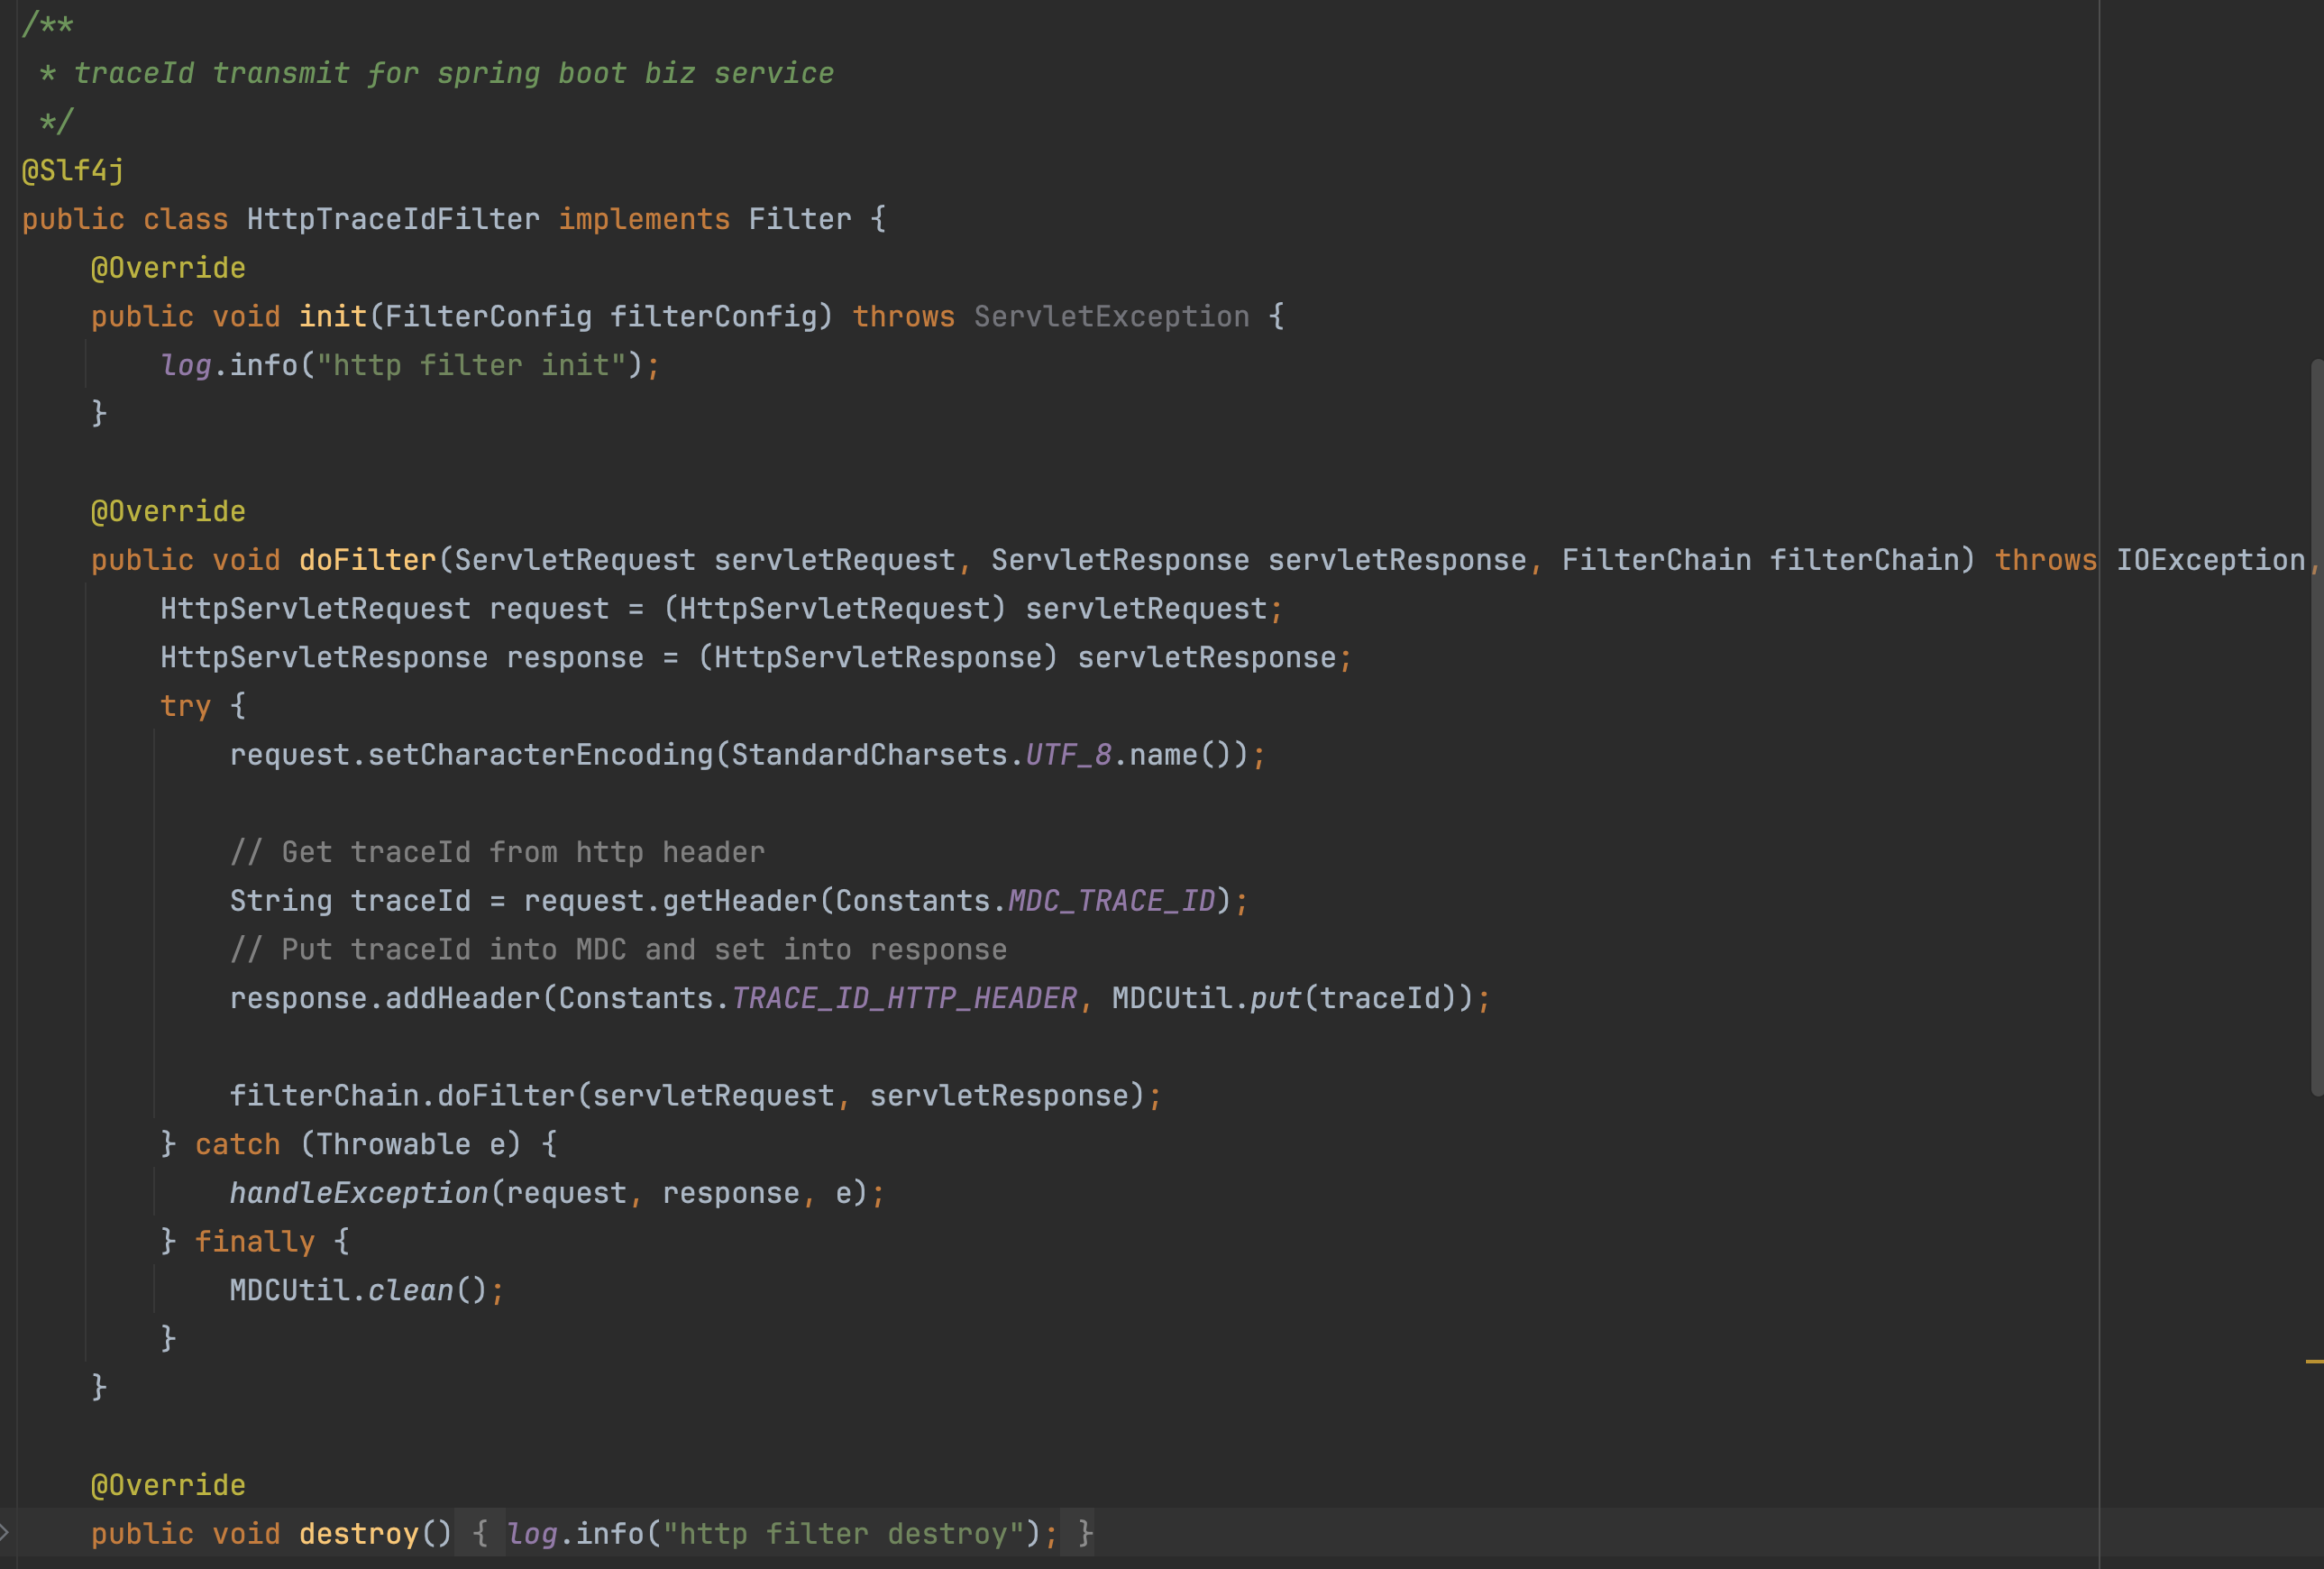Click comment "// Put traceId into MDC and set into response"

tap(618, 949)
